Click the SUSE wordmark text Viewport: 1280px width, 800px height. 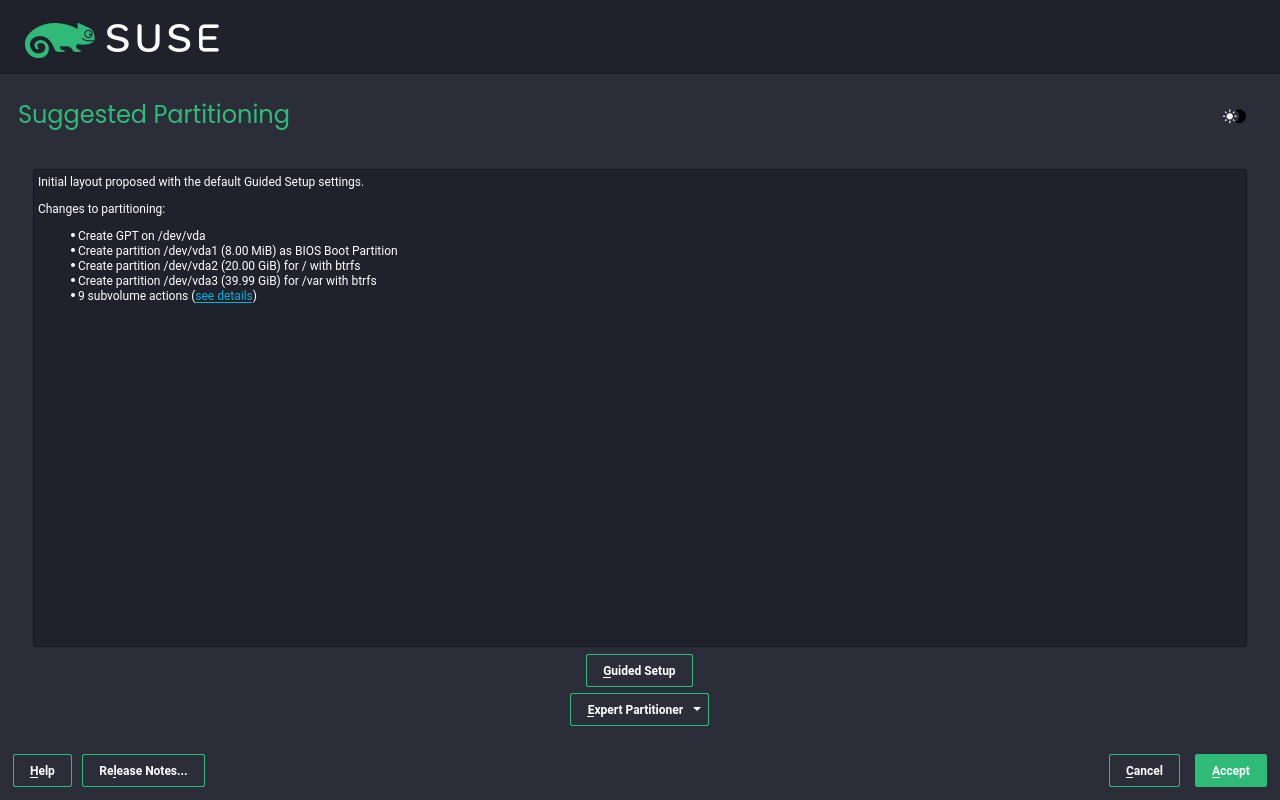(162, 39)
